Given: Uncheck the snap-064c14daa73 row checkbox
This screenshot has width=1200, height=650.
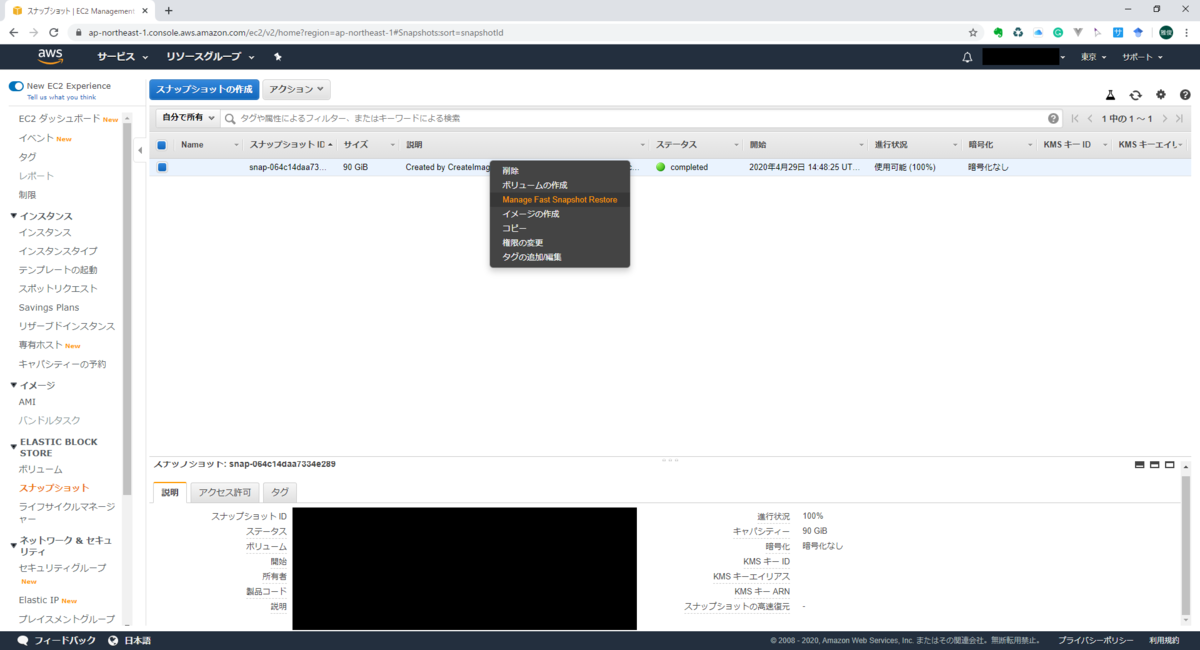Looking at the screenshot, I should click(x=162, y=167).
